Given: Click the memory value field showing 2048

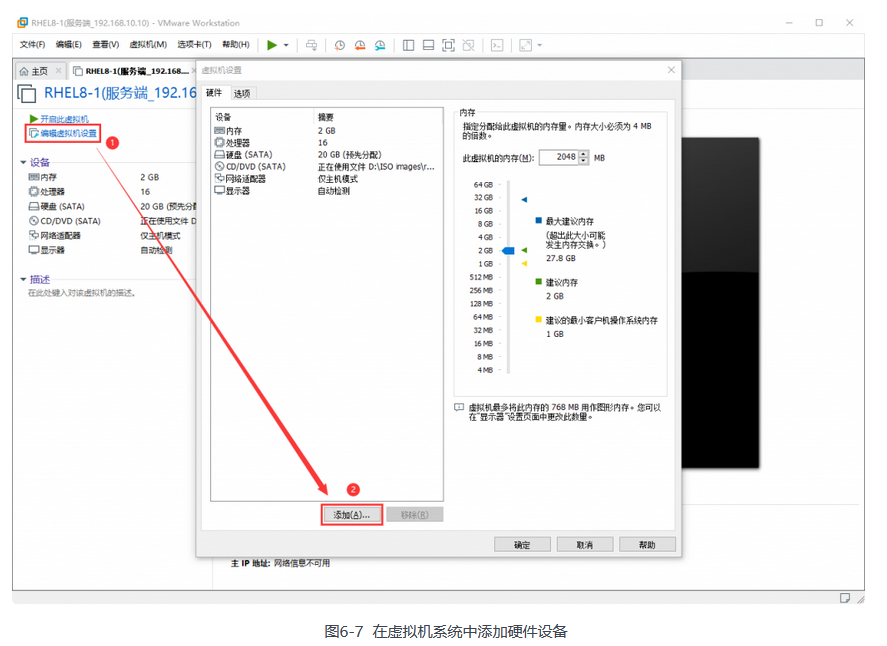Looking at the screenshot, I should coord(559,157).
